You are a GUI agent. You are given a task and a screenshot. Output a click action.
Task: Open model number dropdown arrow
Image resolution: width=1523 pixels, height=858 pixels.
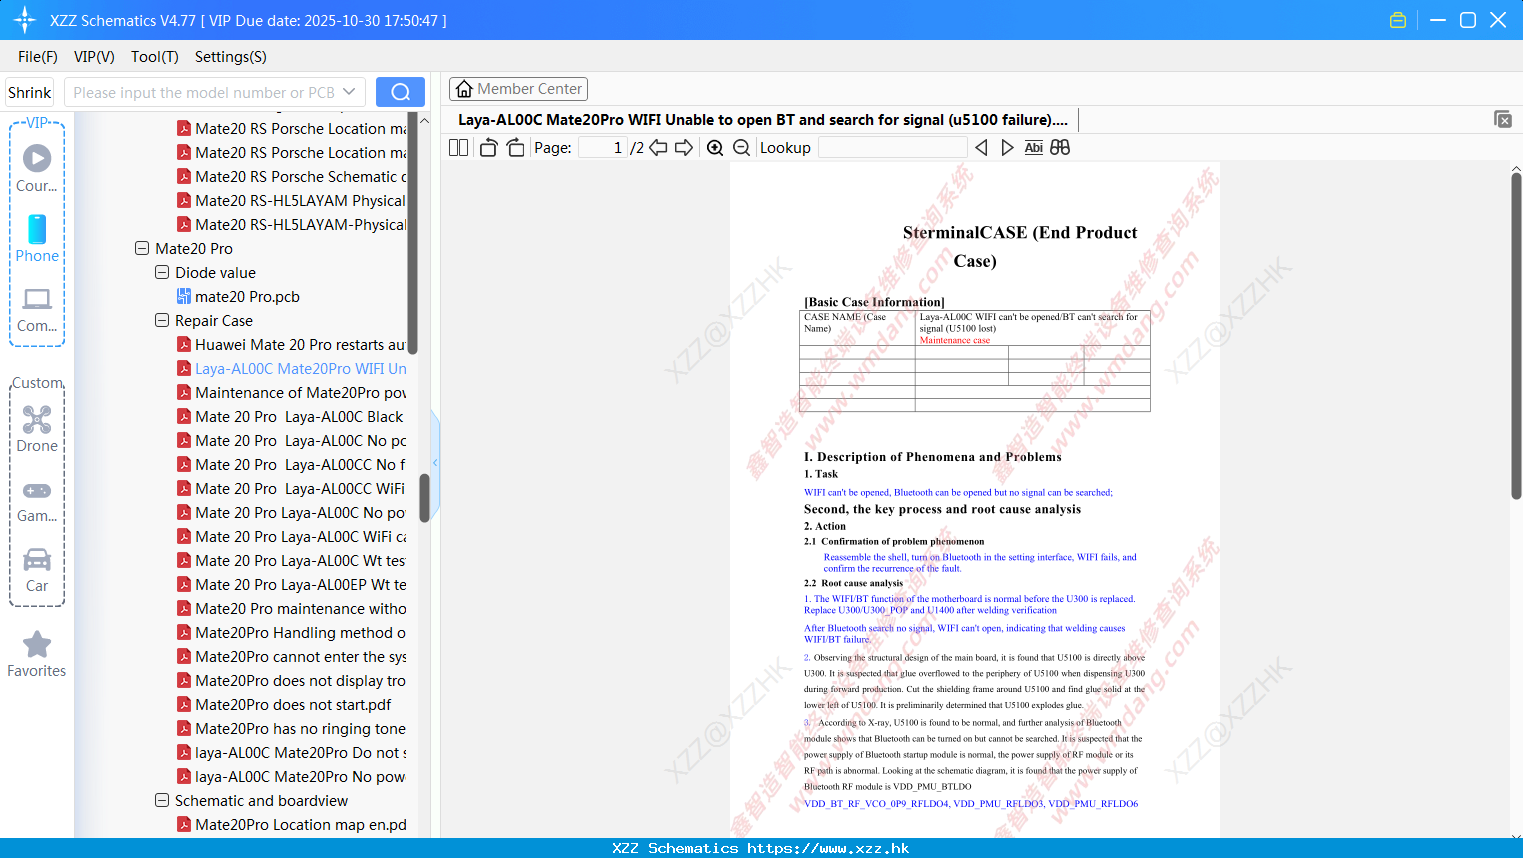tap(349, 92)
